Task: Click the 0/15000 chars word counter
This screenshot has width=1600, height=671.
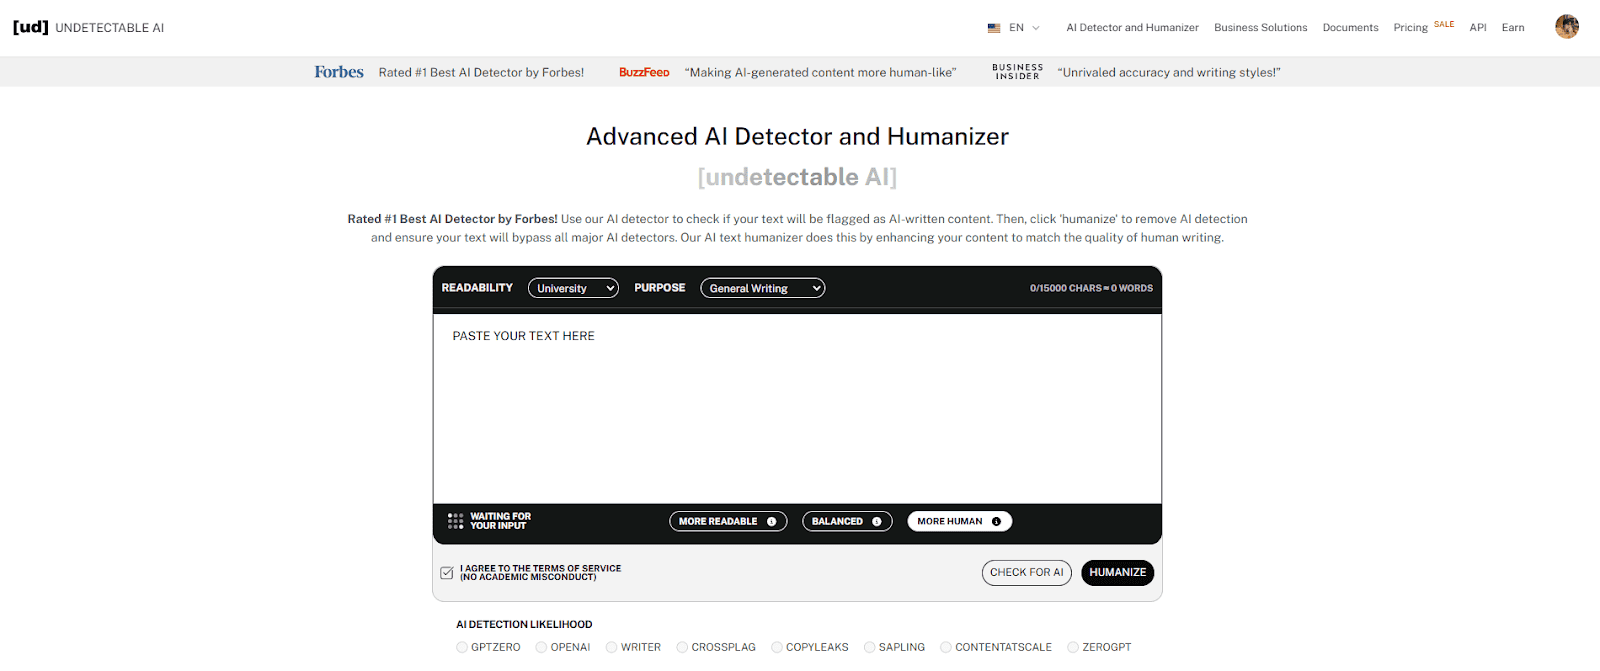Action: (x=1091, y=288)
